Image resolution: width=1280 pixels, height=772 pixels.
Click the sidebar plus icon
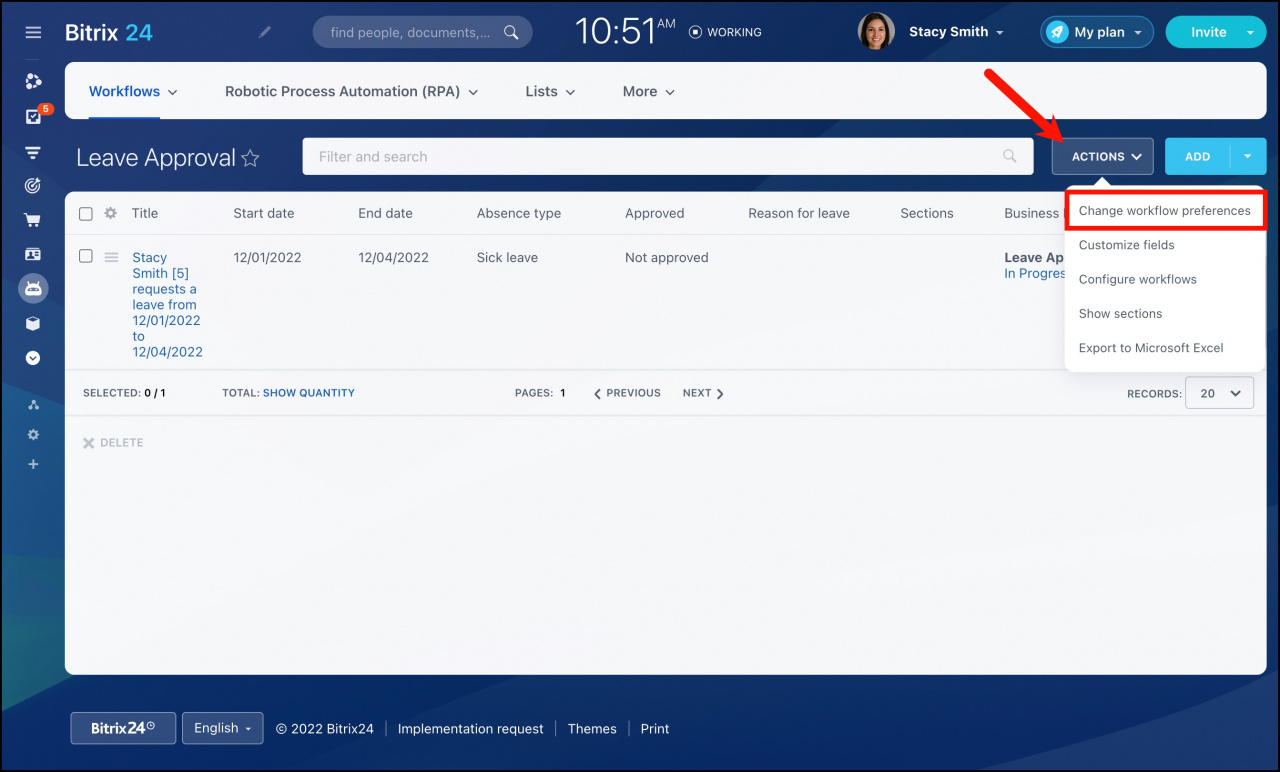33,464
